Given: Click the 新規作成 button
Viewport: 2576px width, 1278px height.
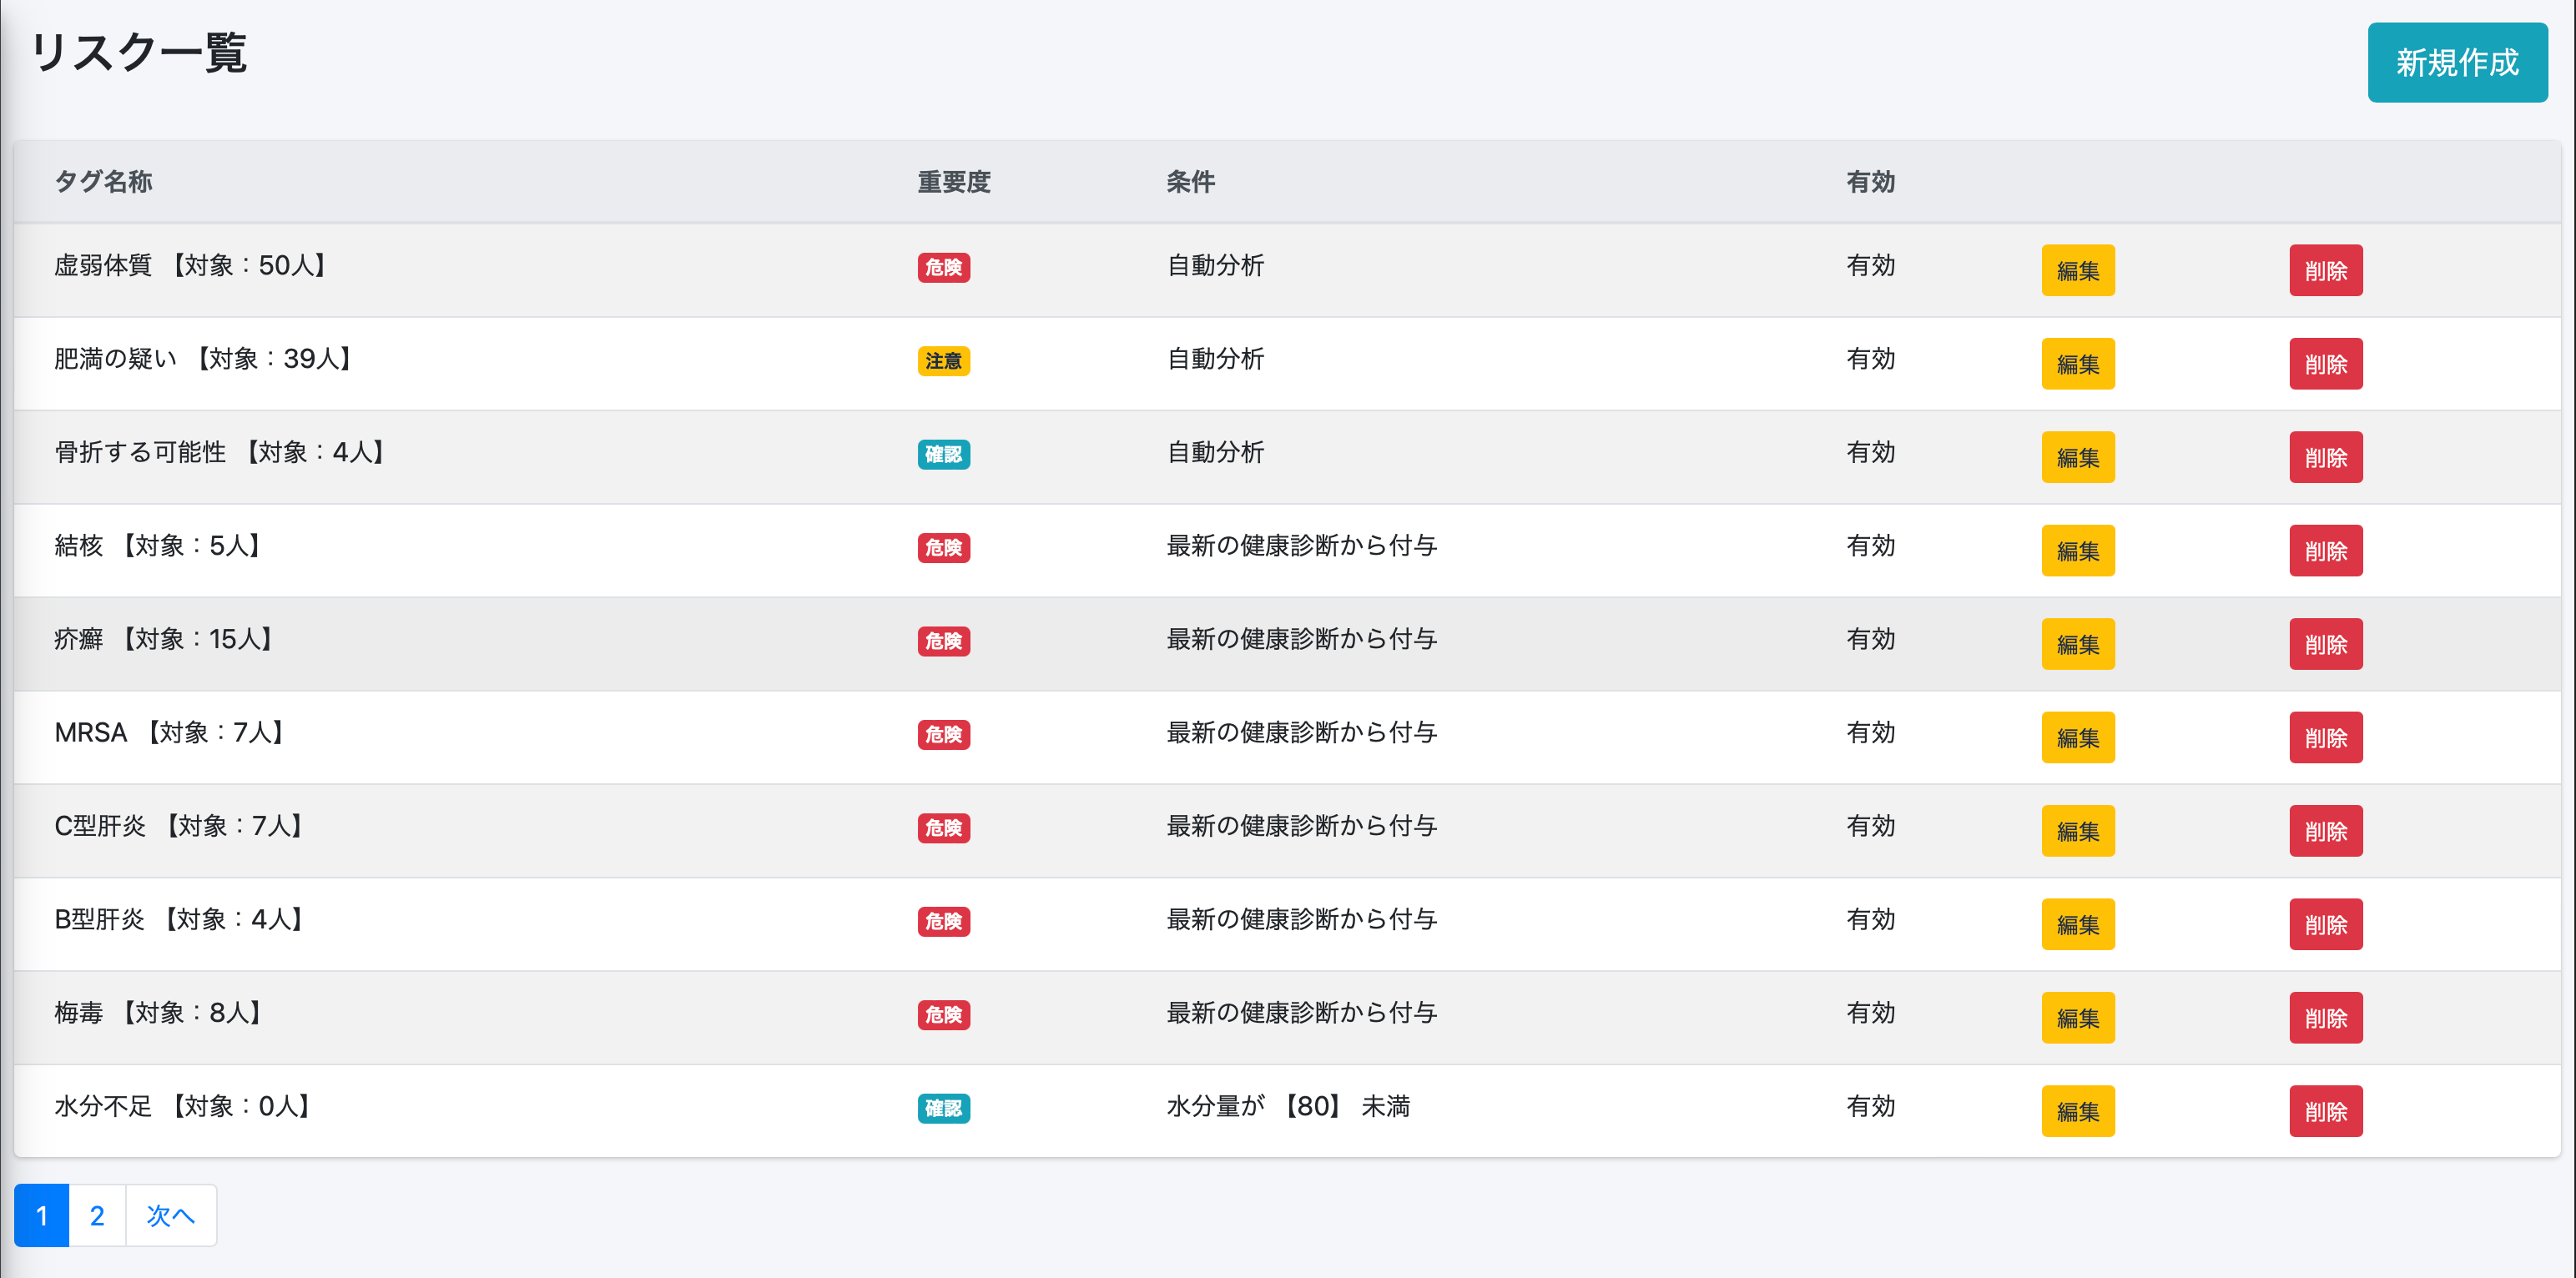Looking at the screenshot, I should (x=2456, y=62).
